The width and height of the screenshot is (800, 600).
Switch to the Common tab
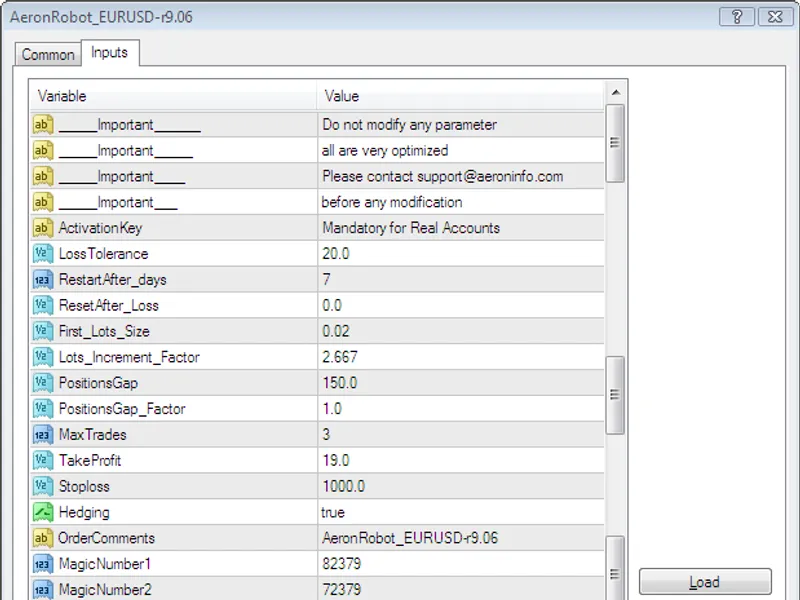coord(48,54)
